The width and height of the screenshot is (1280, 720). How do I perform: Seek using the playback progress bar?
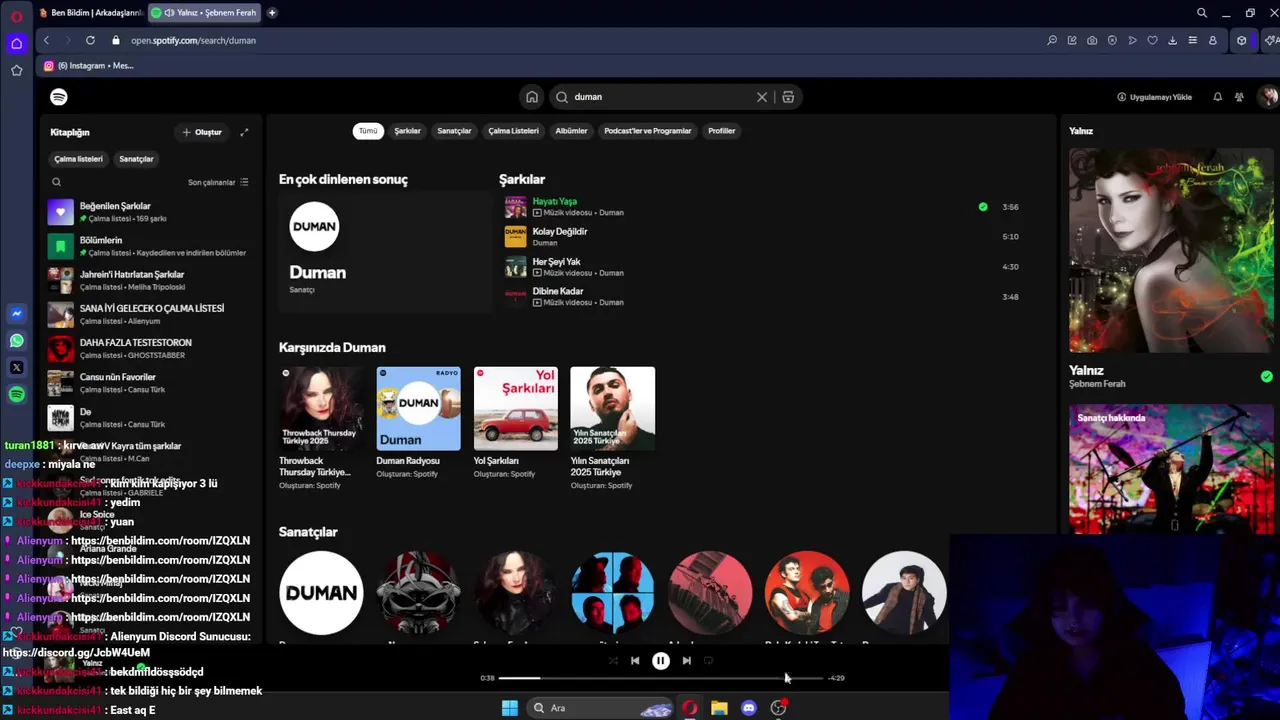point(660,678)
